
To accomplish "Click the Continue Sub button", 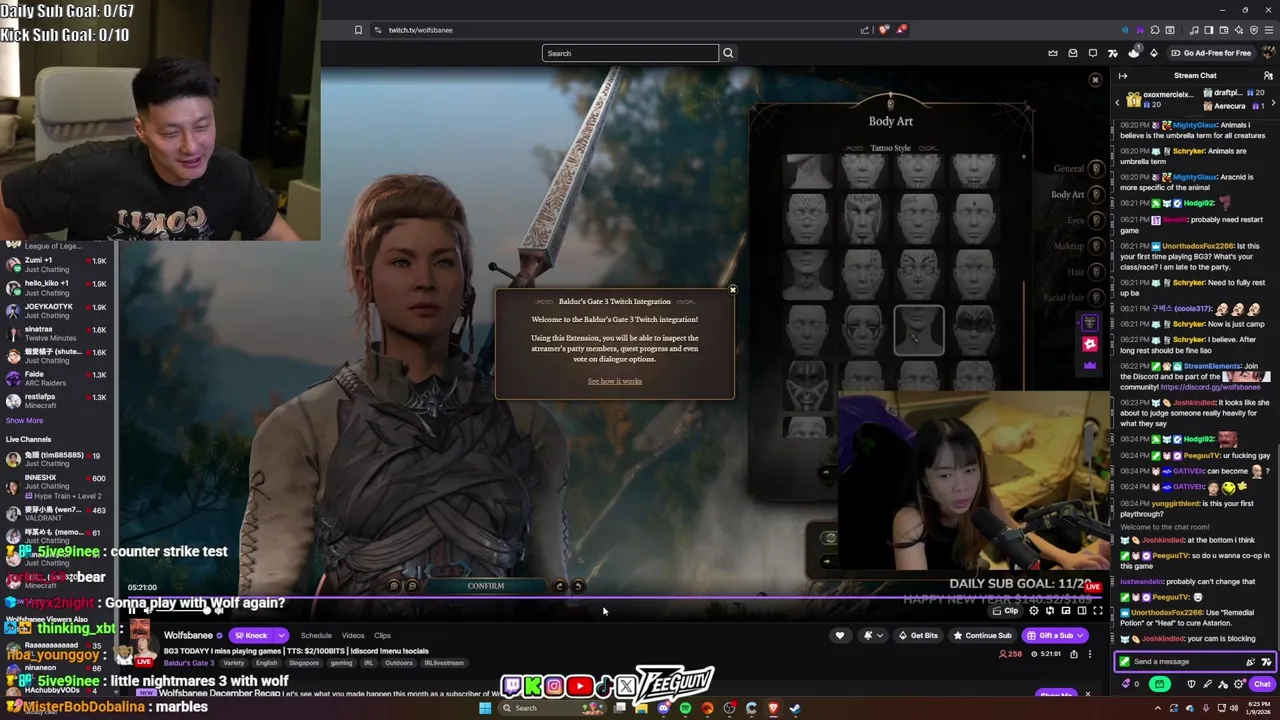I will coord(982,636).
